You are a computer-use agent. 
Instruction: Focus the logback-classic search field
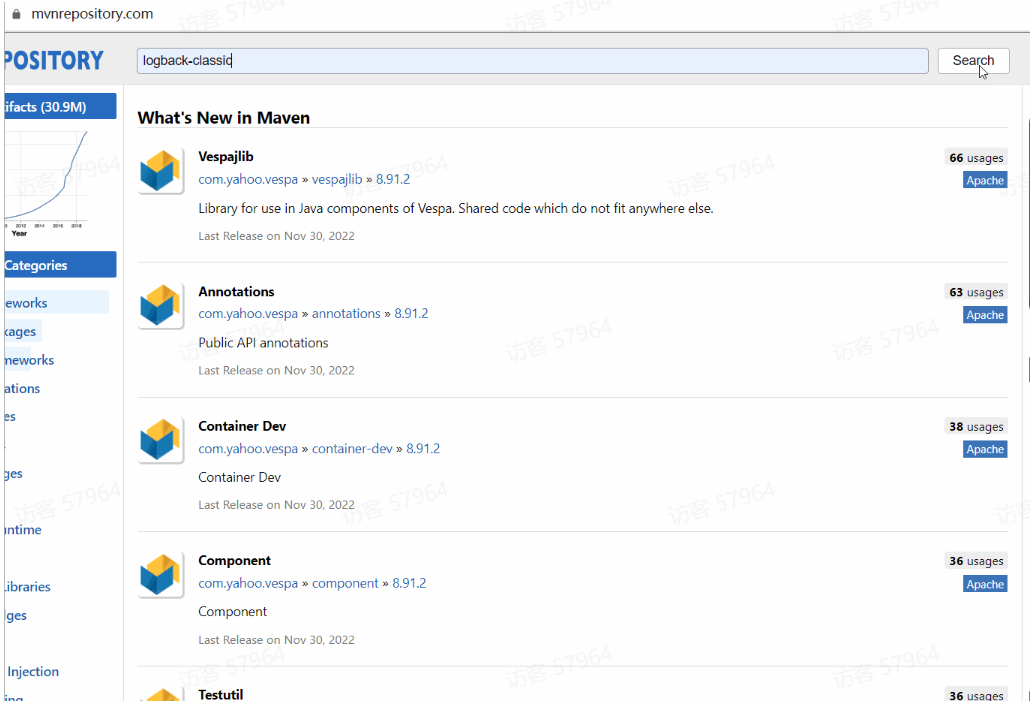point(532,60)
